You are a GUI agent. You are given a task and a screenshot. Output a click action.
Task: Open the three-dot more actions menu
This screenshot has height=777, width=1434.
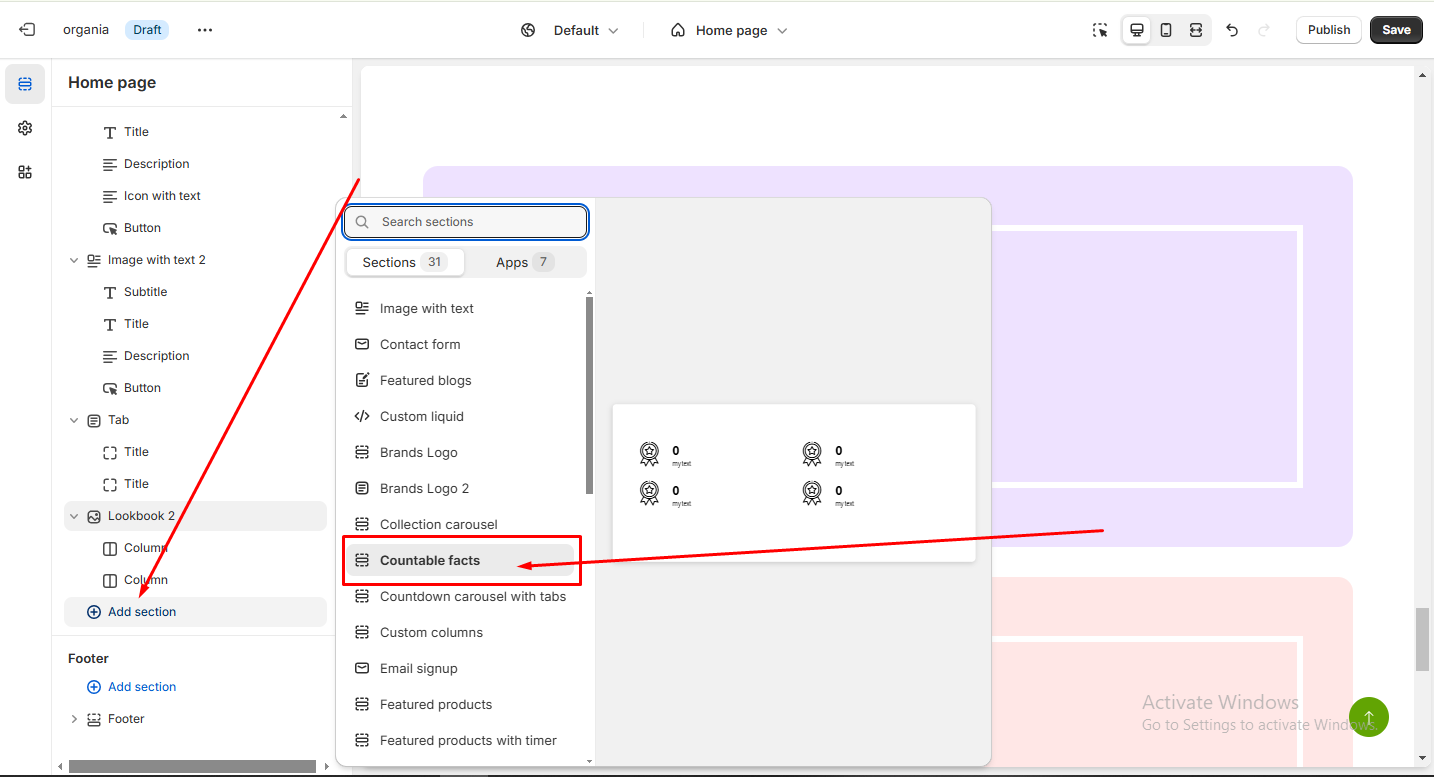205,30
